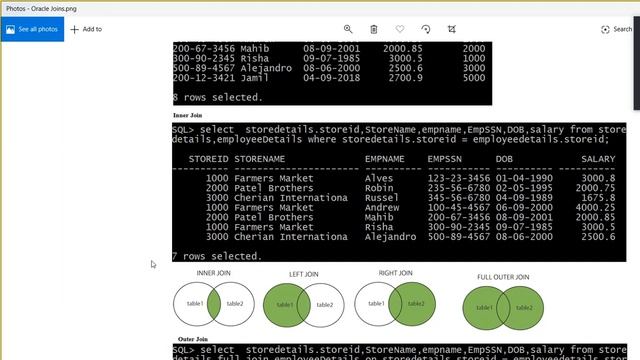The image size is (640, 360).
Task: Click the employee name 'Russel'
Action: coord(382,198)
